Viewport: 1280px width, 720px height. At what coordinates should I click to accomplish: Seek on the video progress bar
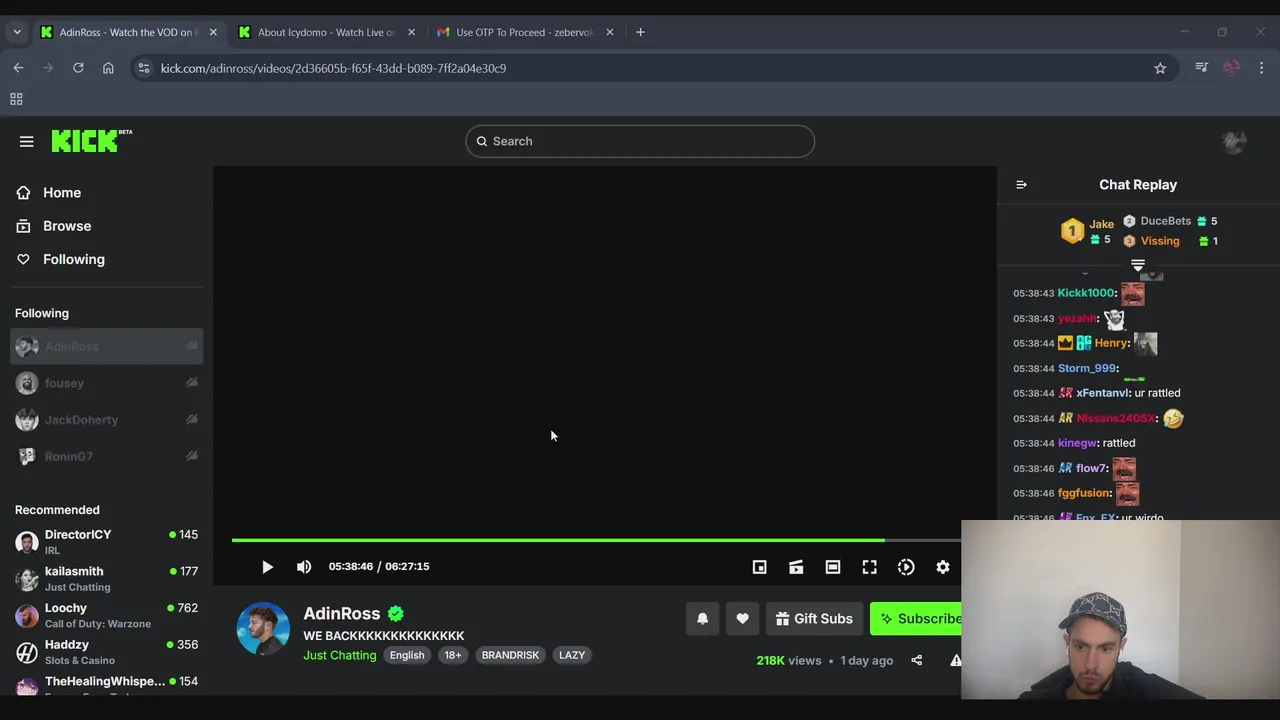click(x=596, y=540)
